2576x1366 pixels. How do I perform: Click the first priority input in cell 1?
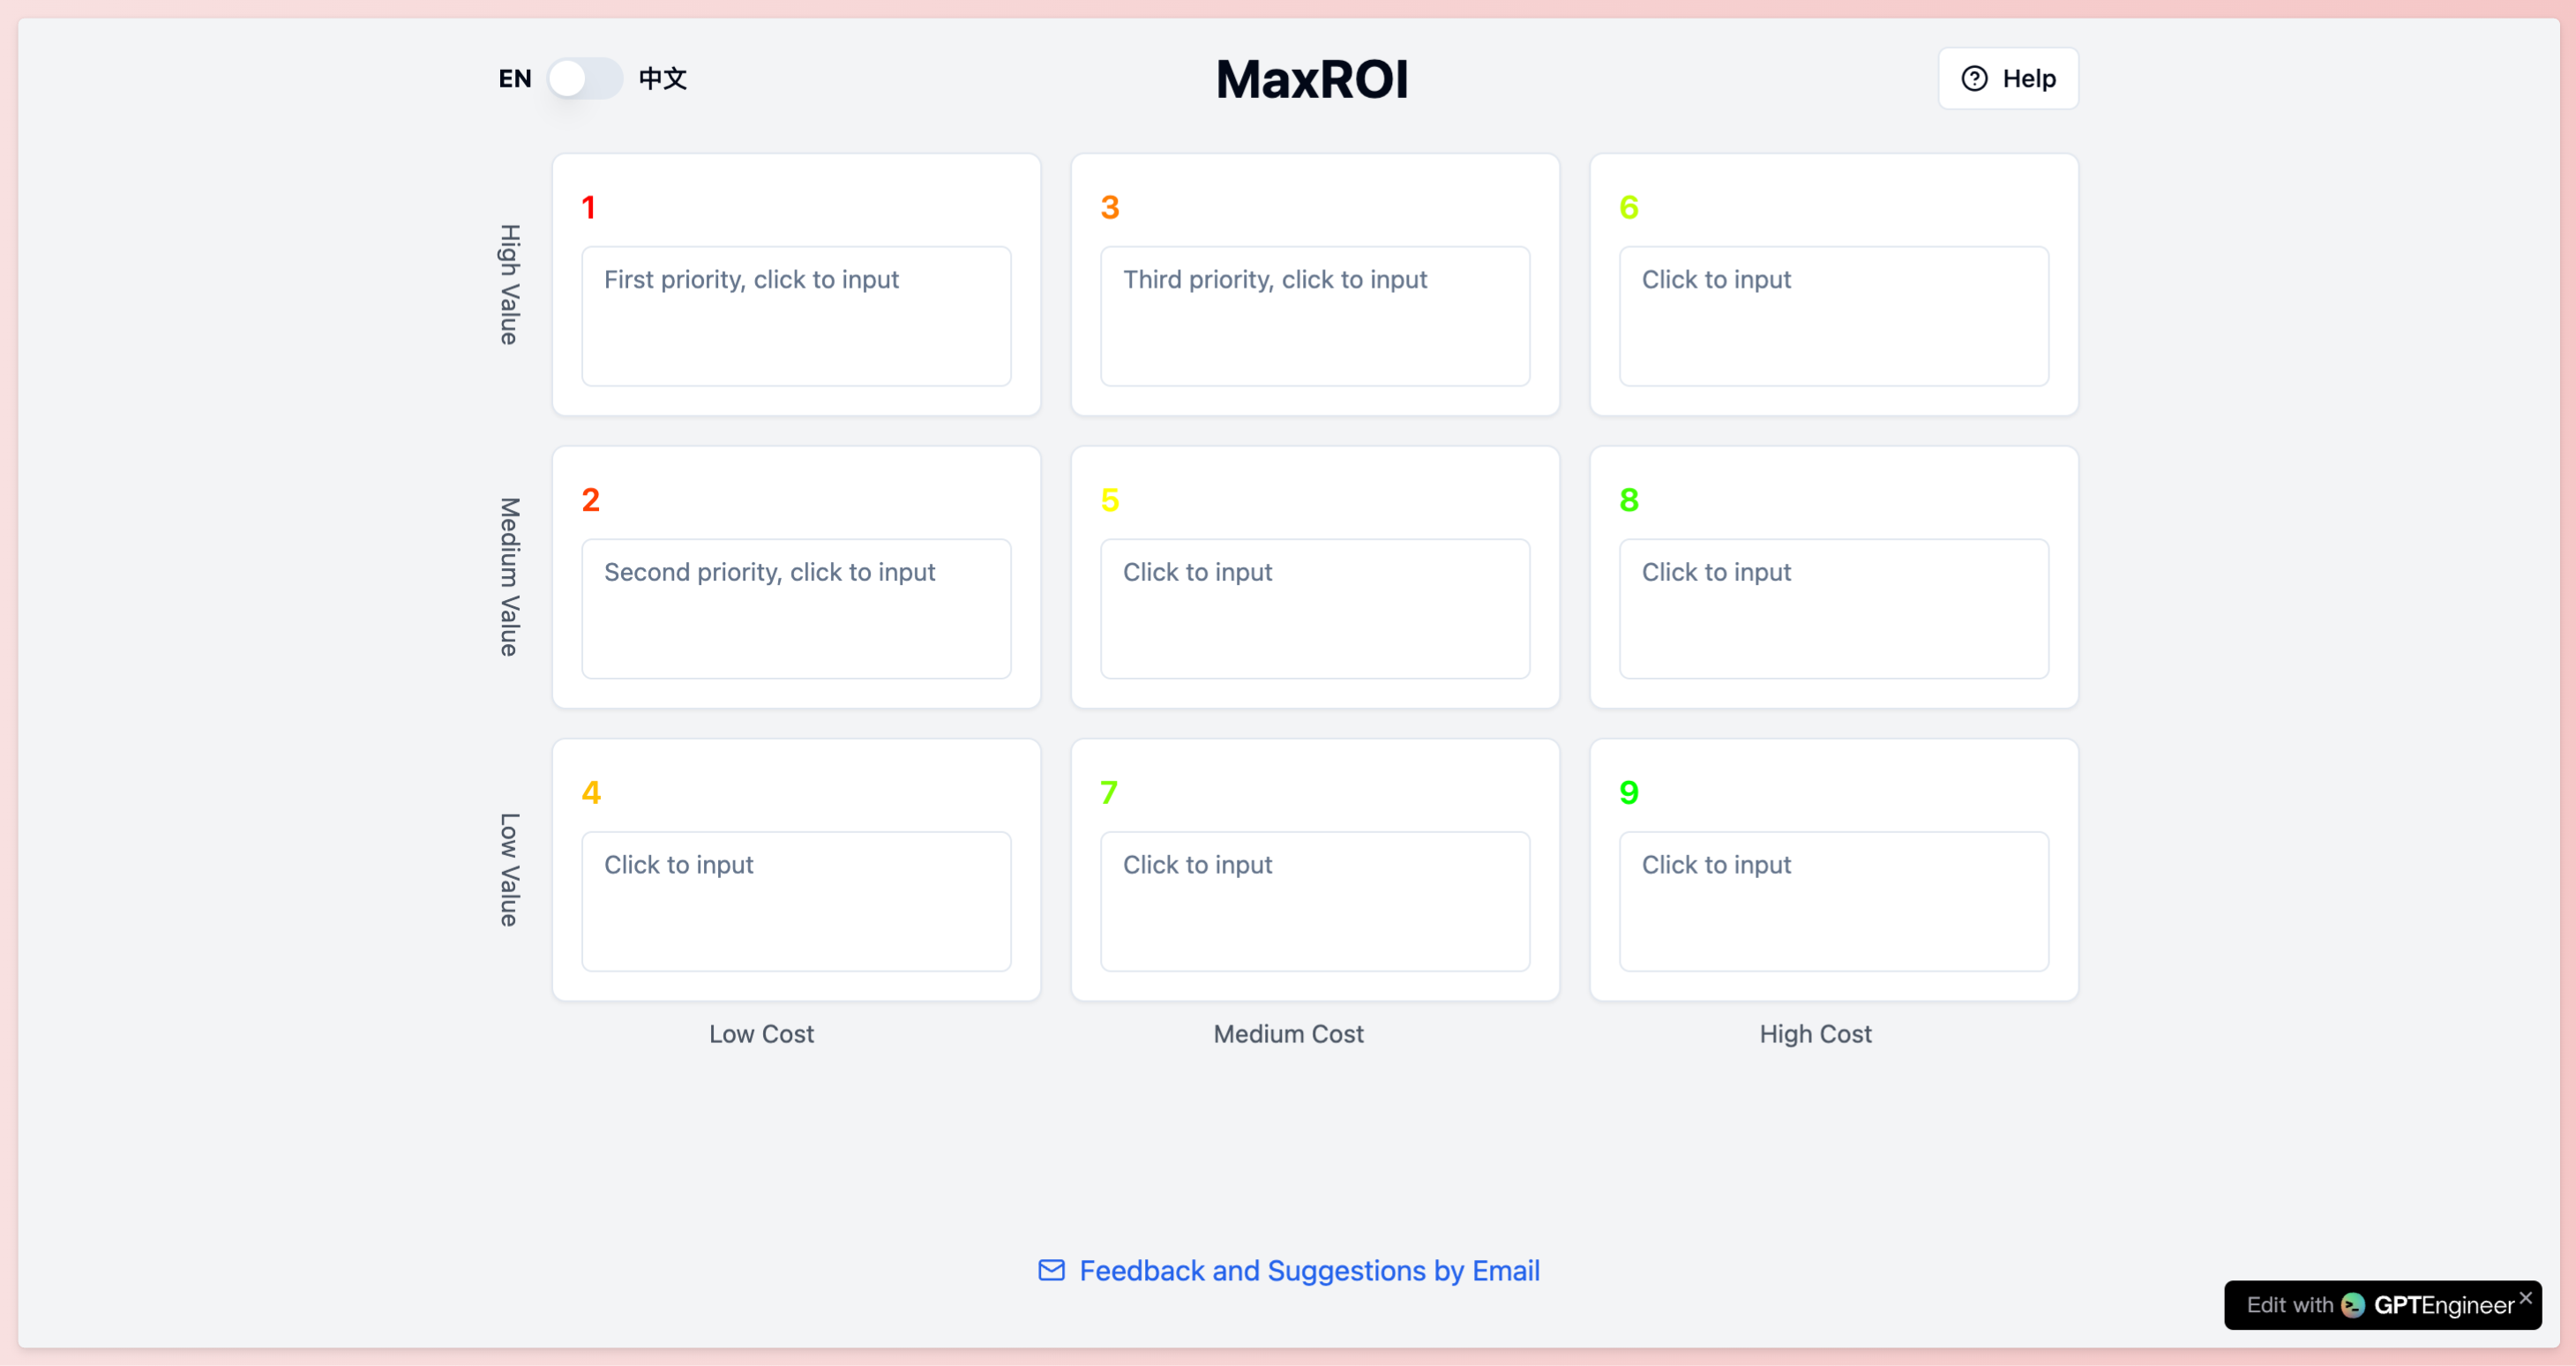coord(795,316)
